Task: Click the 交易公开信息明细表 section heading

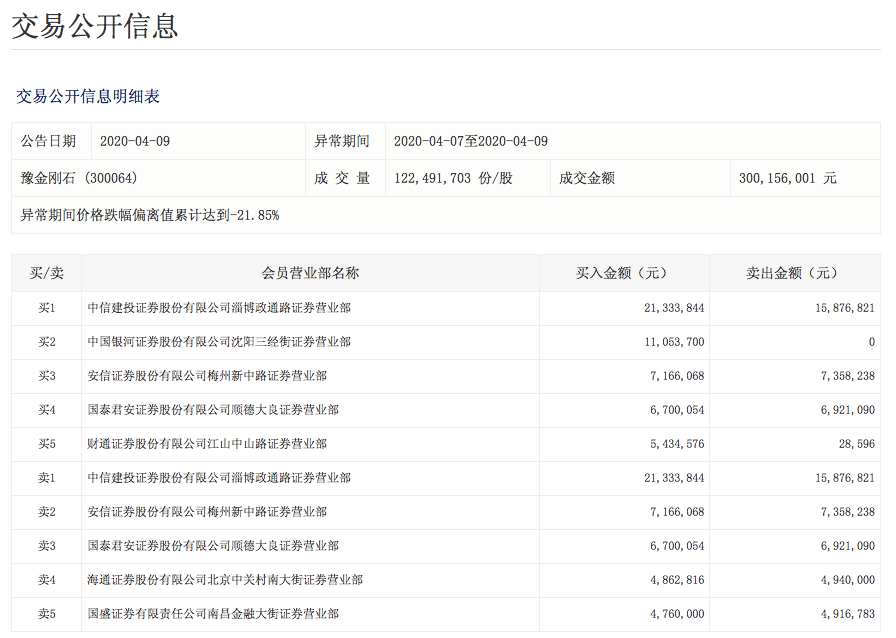Action: tap(88, 97)
